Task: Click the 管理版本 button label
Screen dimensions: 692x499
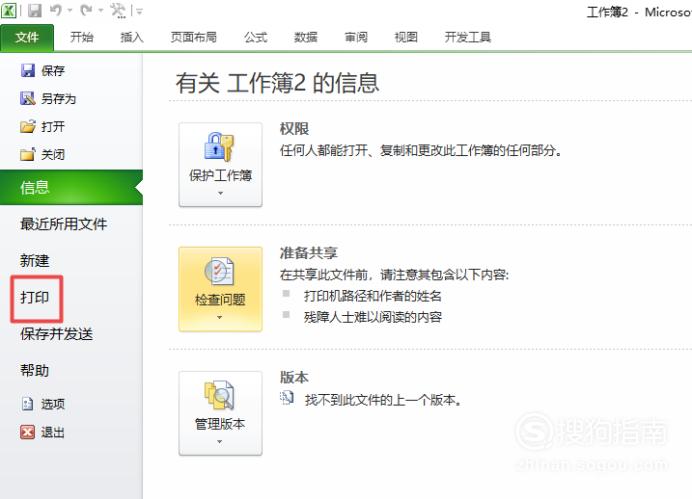Action: pyautogui.click(x=220, y=424)
